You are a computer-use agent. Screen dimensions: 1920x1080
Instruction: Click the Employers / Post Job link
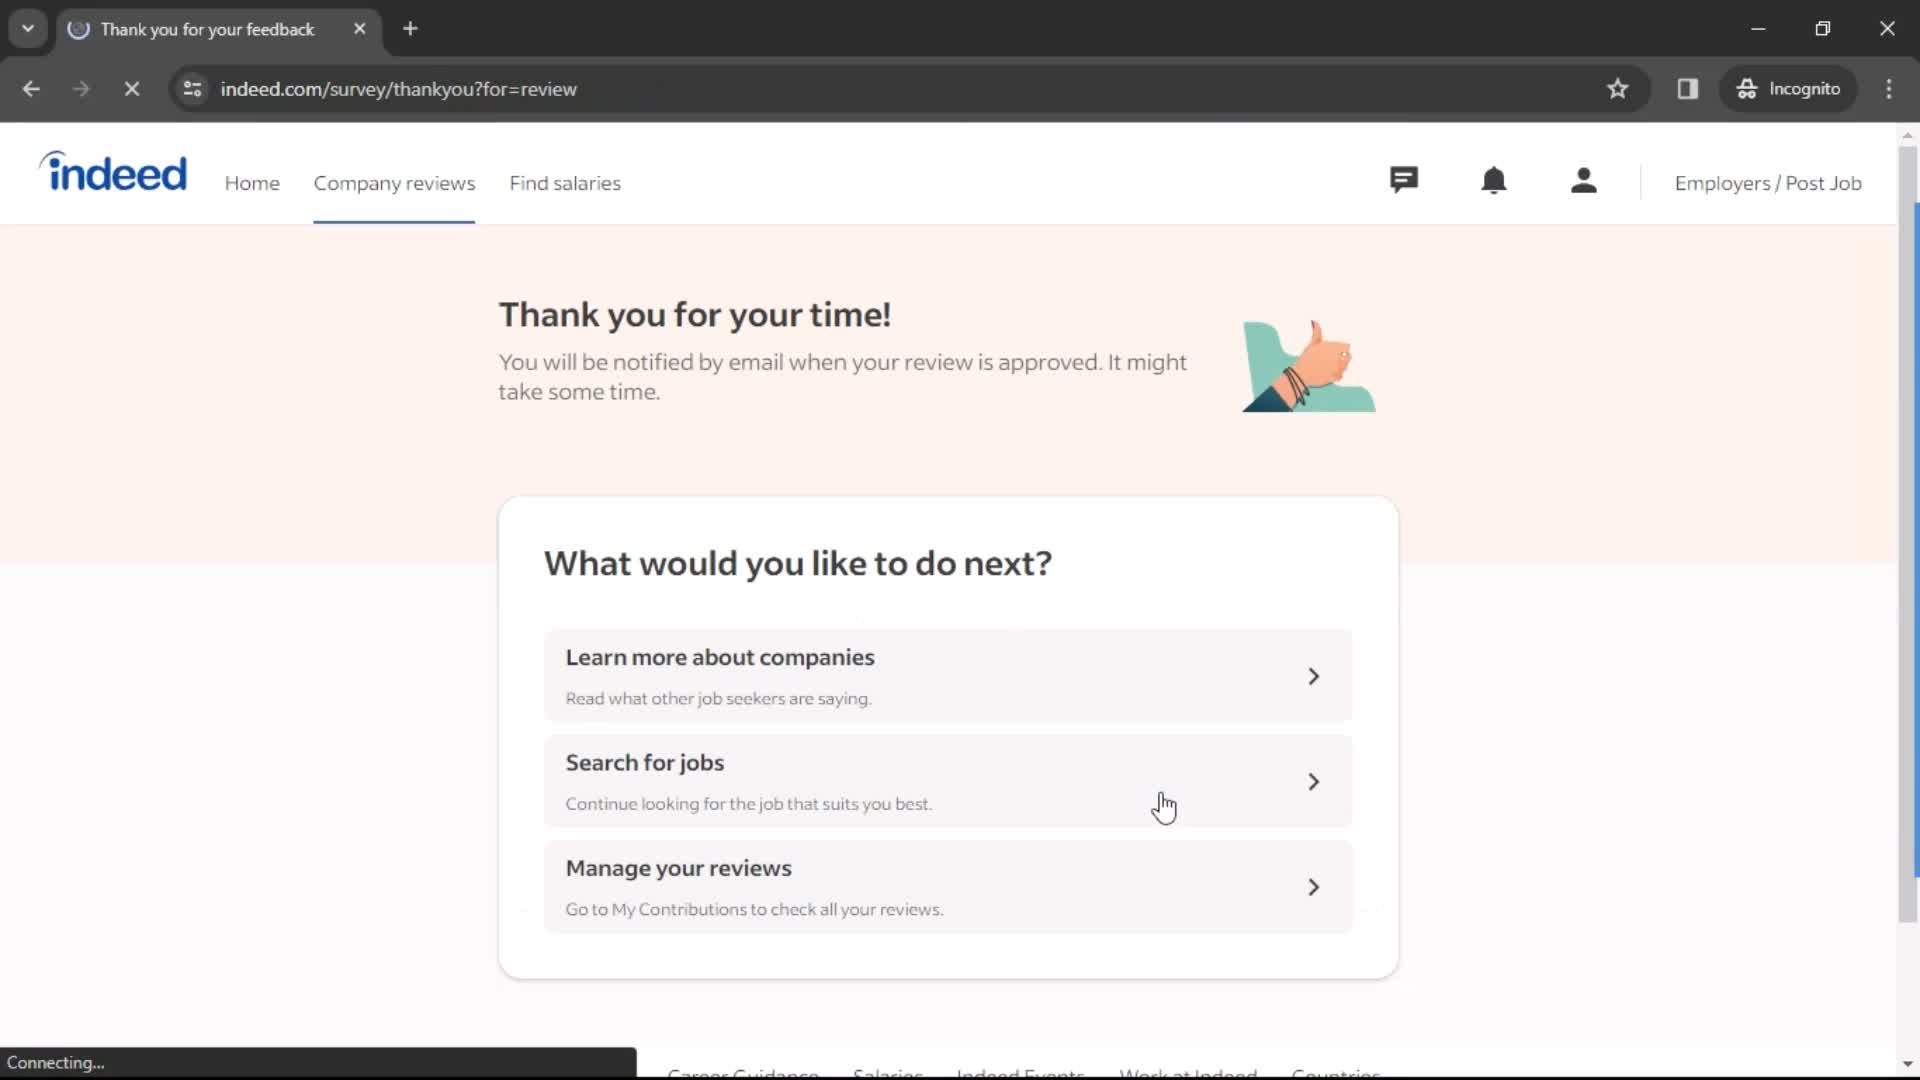tap(1768, 182)
